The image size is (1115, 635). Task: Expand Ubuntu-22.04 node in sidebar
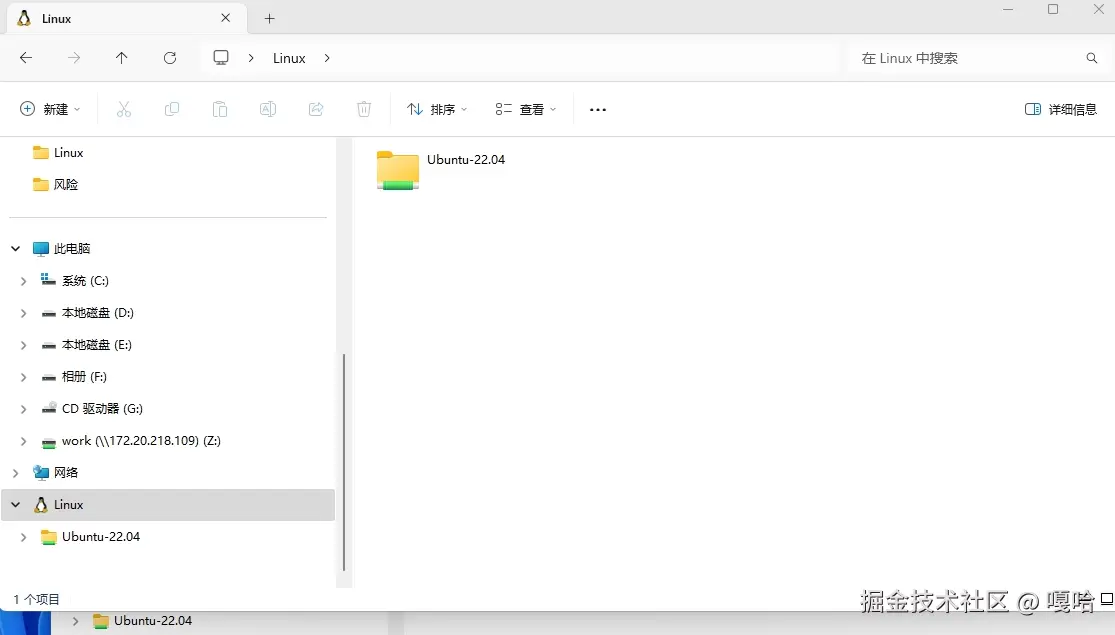(23, 537)
